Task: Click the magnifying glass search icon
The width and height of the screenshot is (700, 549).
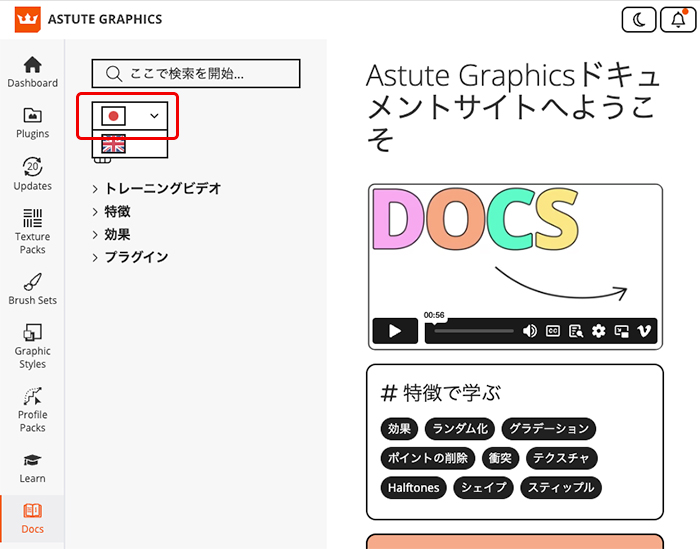Action: (114, 74)
